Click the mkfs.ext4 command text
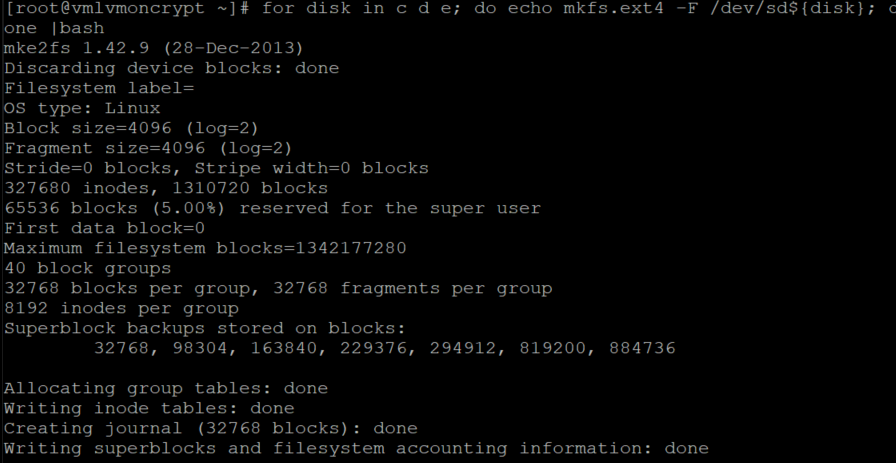 coord(584,8)
